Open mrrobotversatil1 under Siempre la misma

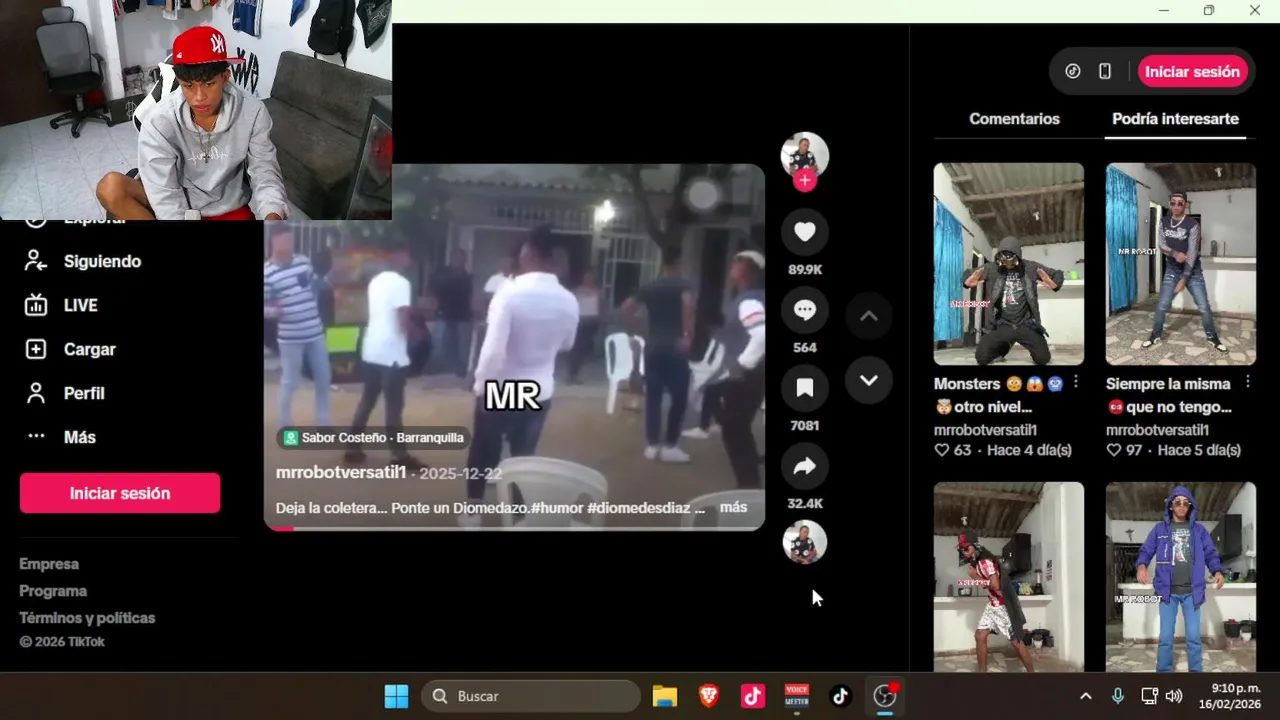(x=1157, y=430)
